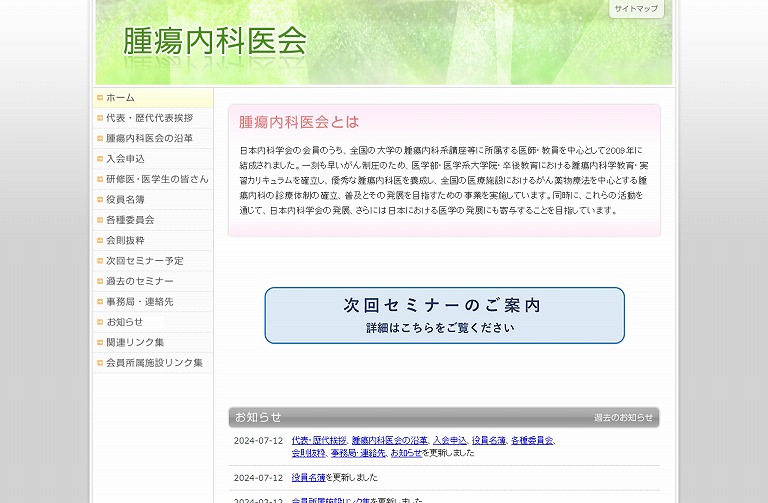Select ホーム in the sidebar menu
The height and width of the screenshot is (503, 768).
click(x=120, y=98)
